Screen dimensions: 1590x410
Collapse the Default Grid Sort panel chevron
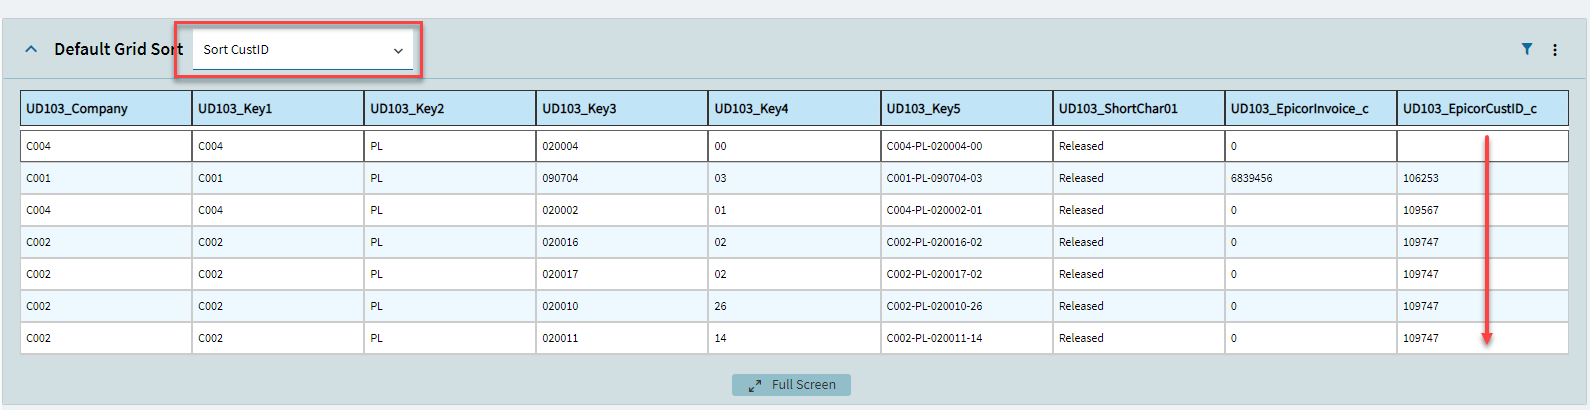point(31,49)
